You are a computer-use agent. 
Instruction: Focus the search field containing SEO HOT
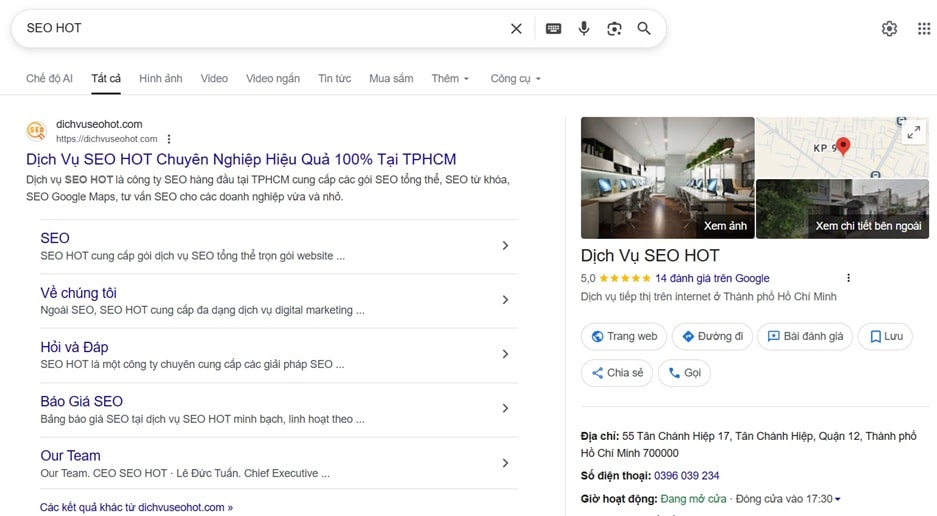(x=263, y=28)
